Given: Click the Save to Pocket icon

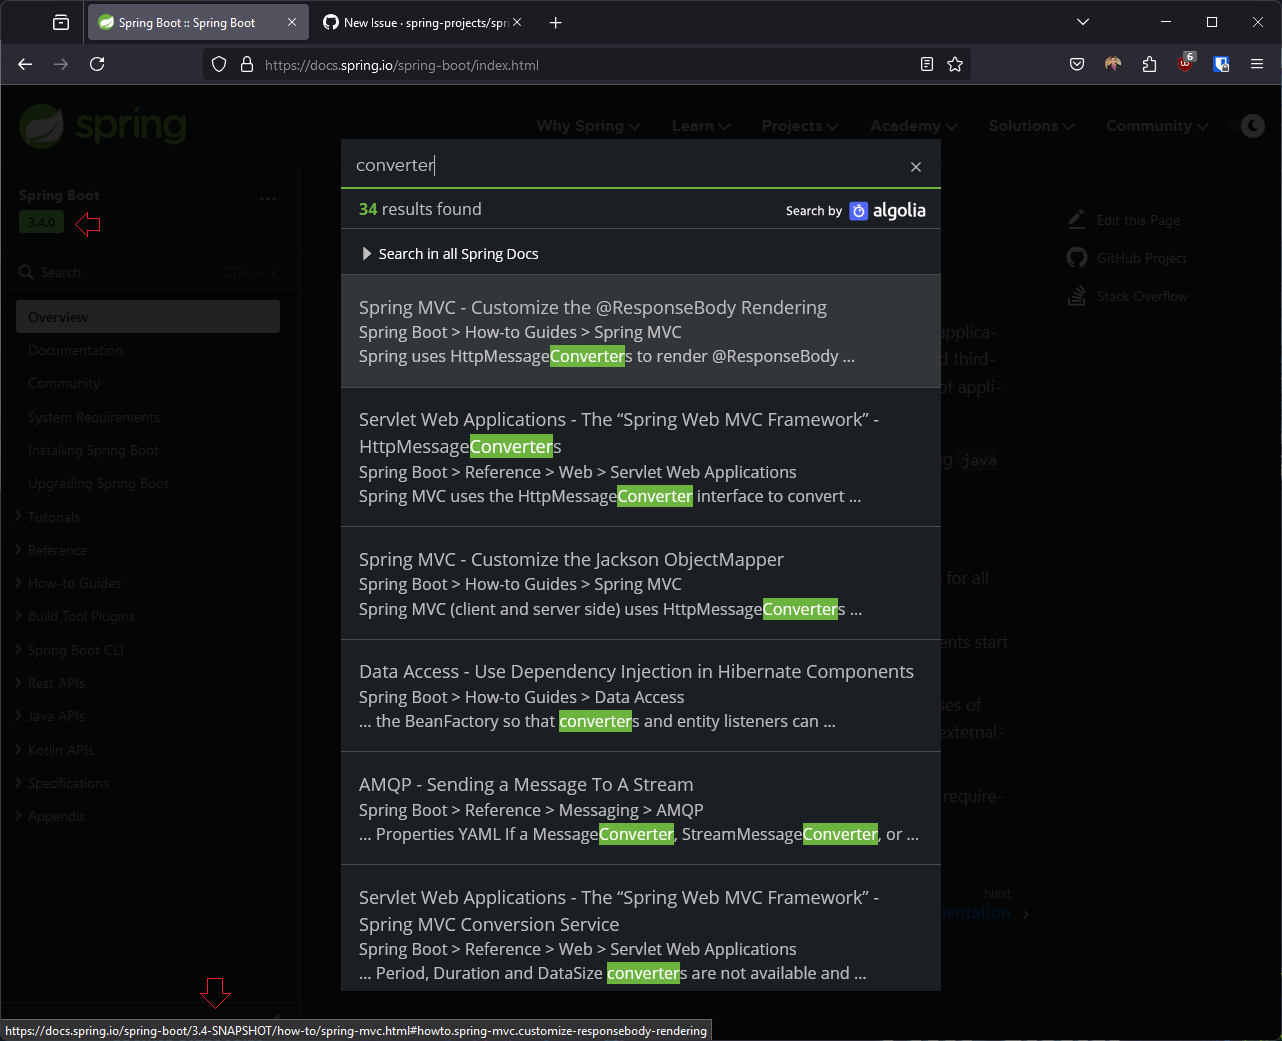Looking at the screenshot, I should 1077,65.
